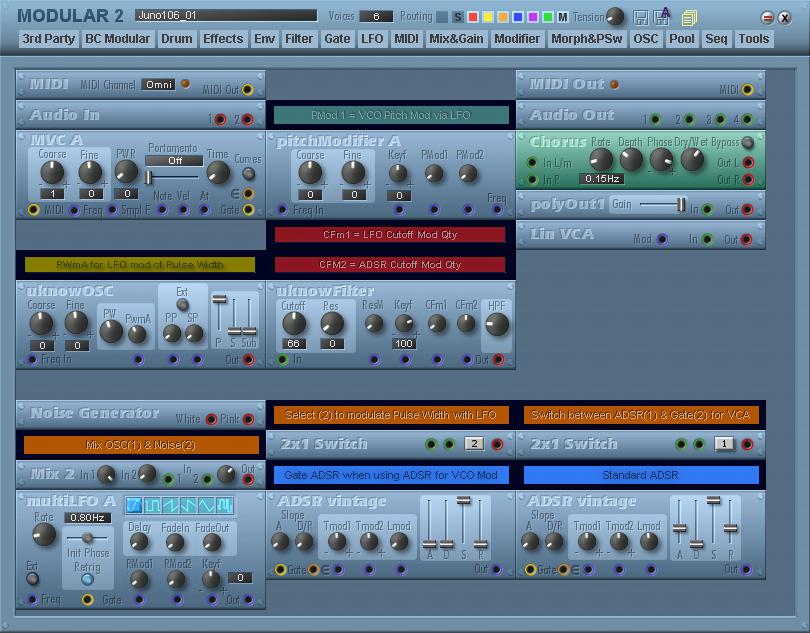This screenshot has width=810, height=633.
Task: Click the Tools button
Action: pyautogui.click(x=754, y=39)
